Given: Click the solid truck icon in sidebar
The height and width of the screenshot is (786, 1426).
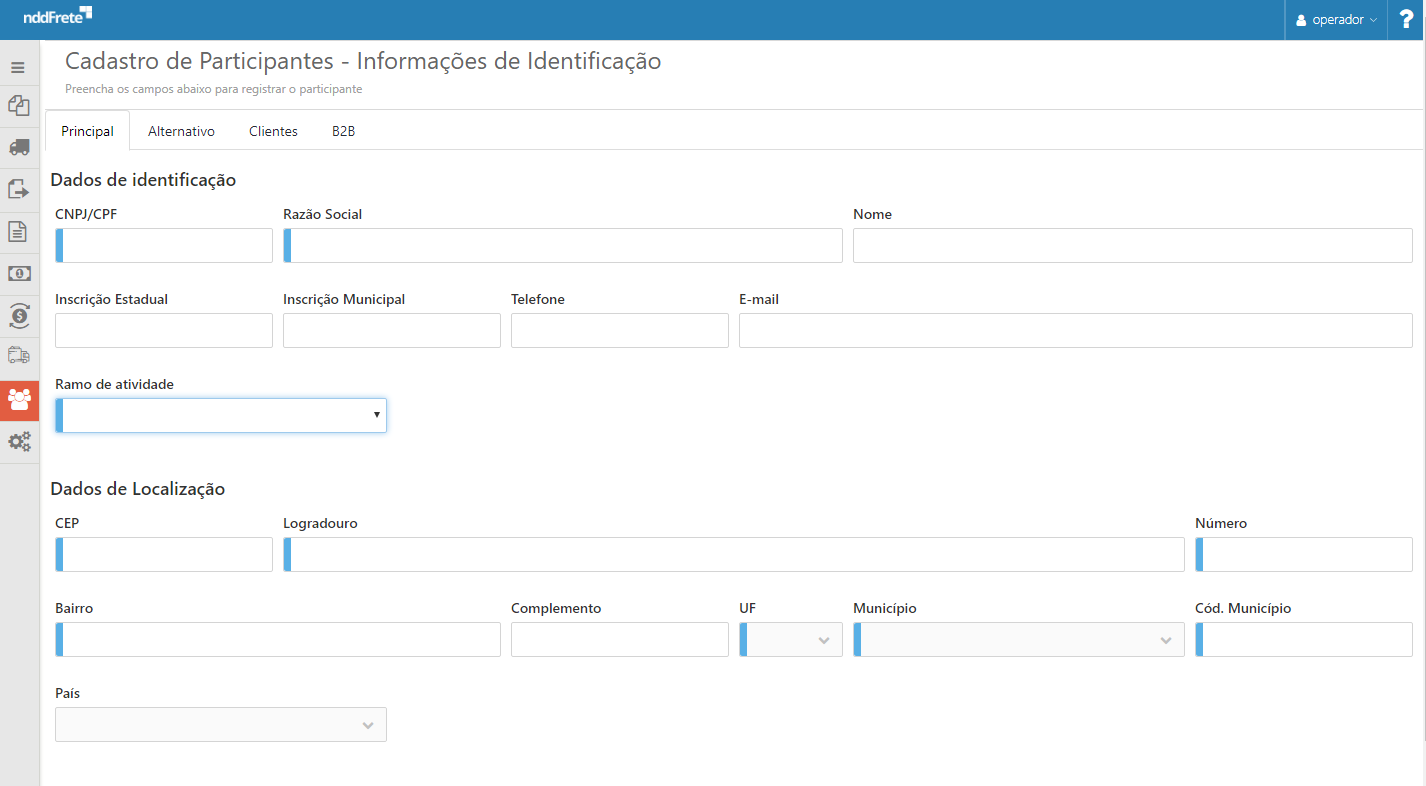Looking at the screenshot, I should click(18, 147).
